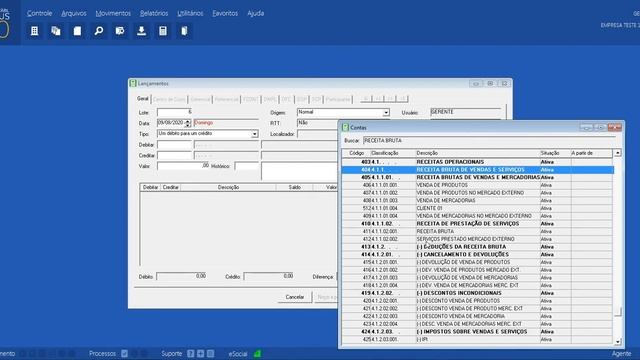Select row RECEITAS OPERACIONAIS
640x360 pixels.
(478, 162)
